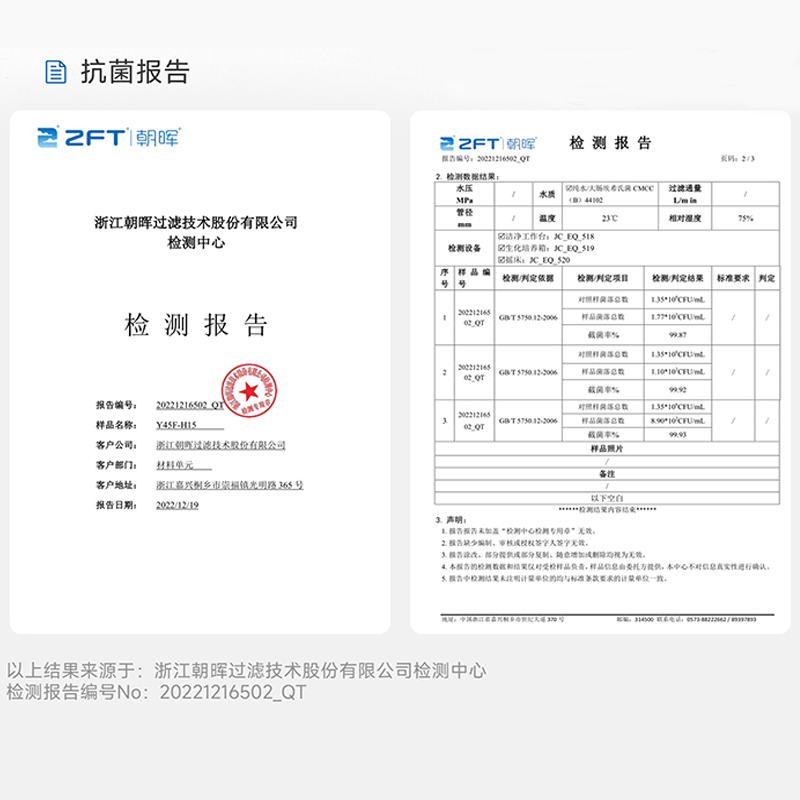Click the underlined customer company name value
Viewport: 800px width, 800px height.
221,445
